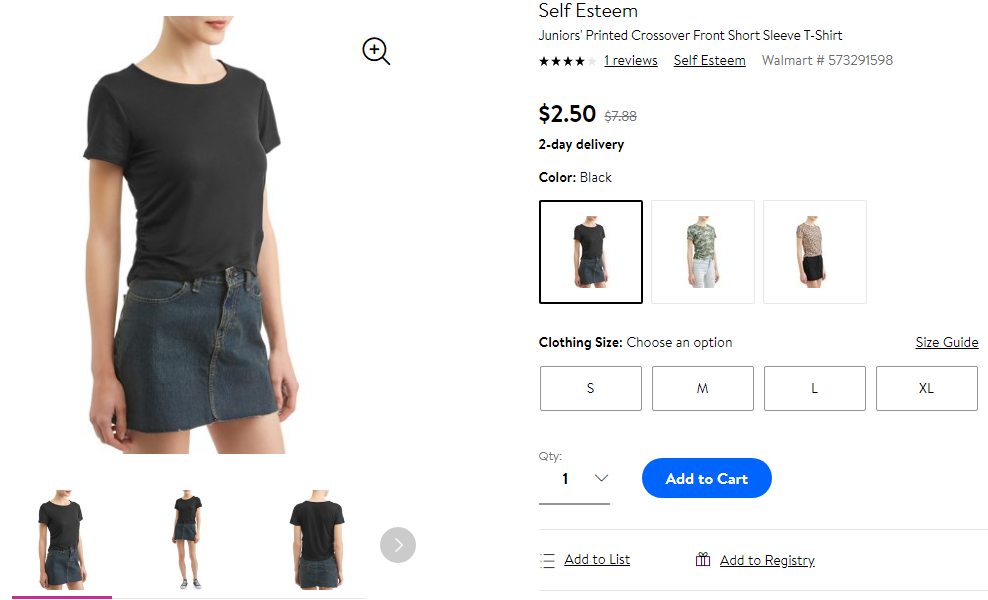Select the Black color swatch
This screenshot has height=600, width=988.
pyautogui.click(x=590, y=252)
